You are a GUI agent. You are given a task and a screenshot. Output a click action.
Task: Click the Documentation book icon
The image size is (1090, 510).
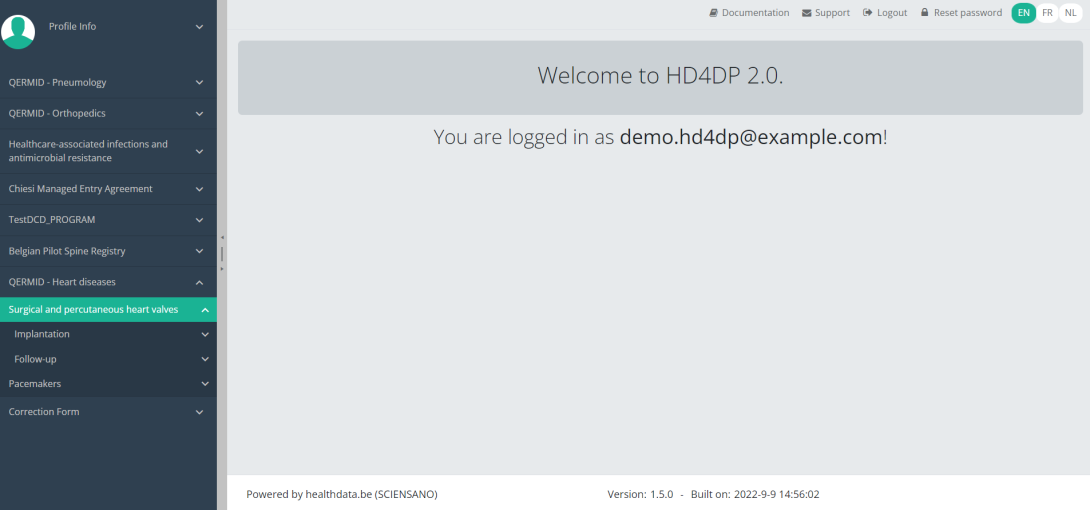tap(713, 13)
